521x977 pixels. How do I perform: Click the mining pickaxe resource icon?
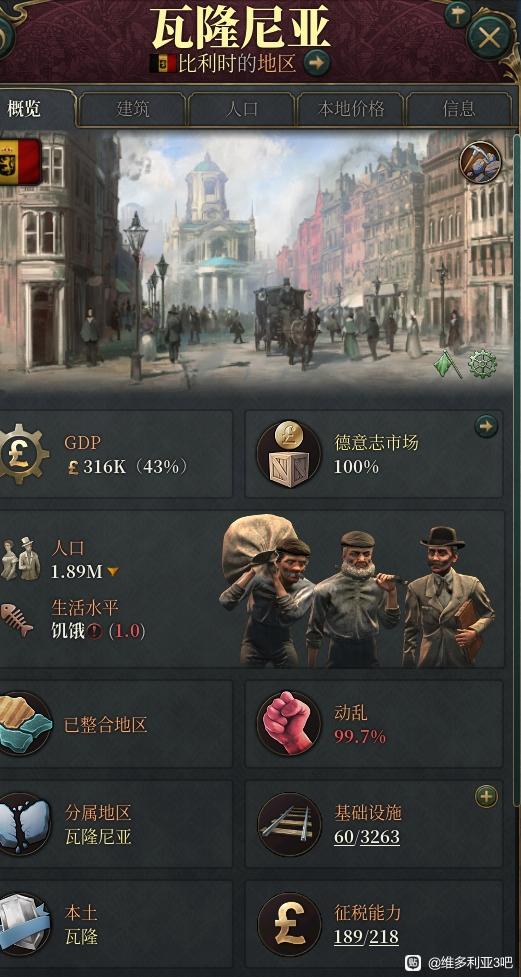480,161
